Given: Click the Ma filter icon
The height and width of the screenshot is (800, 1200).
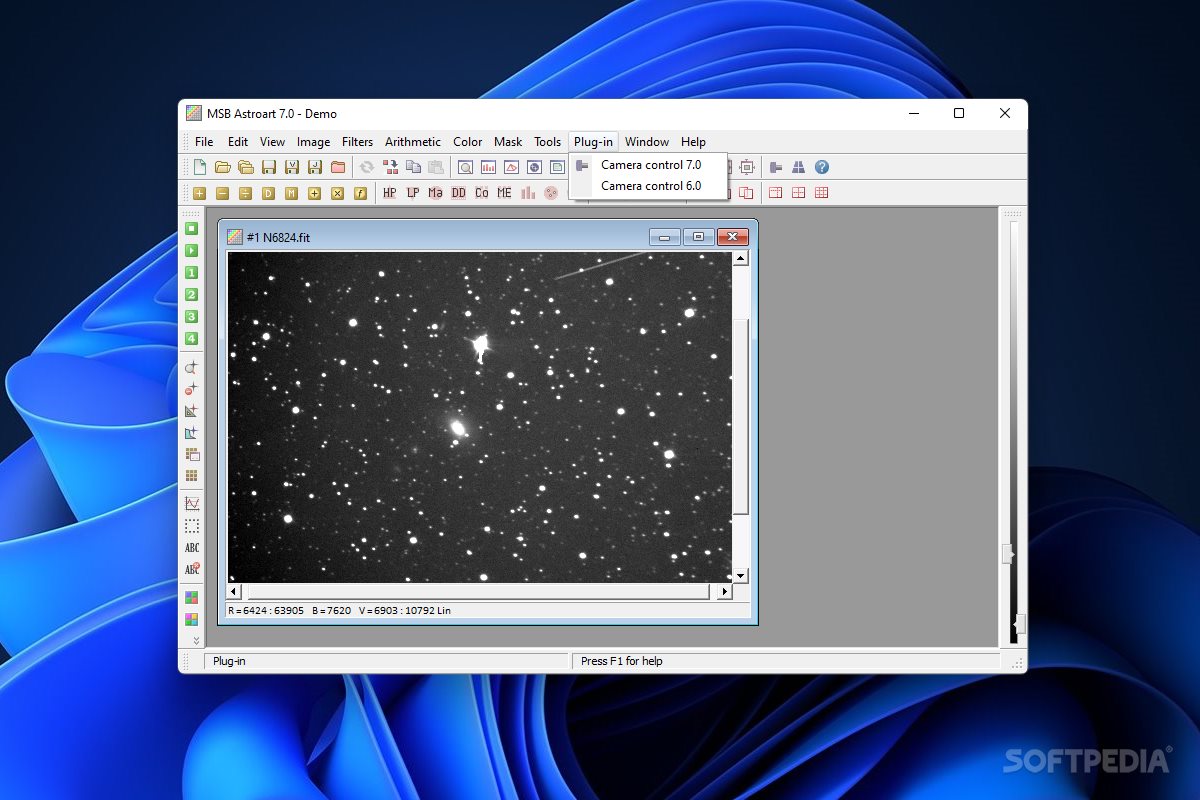Looking at the screenshot, I should click(435, 193).
